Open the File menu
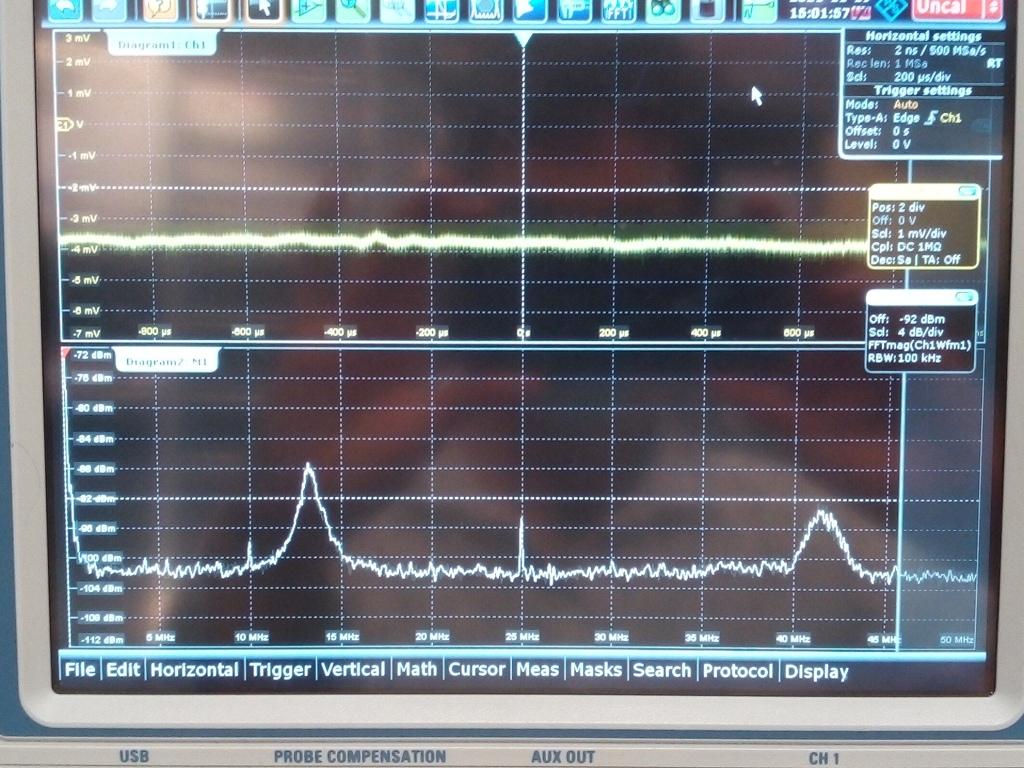Viewport: 1024px width, 768px height. coord(80,670)
